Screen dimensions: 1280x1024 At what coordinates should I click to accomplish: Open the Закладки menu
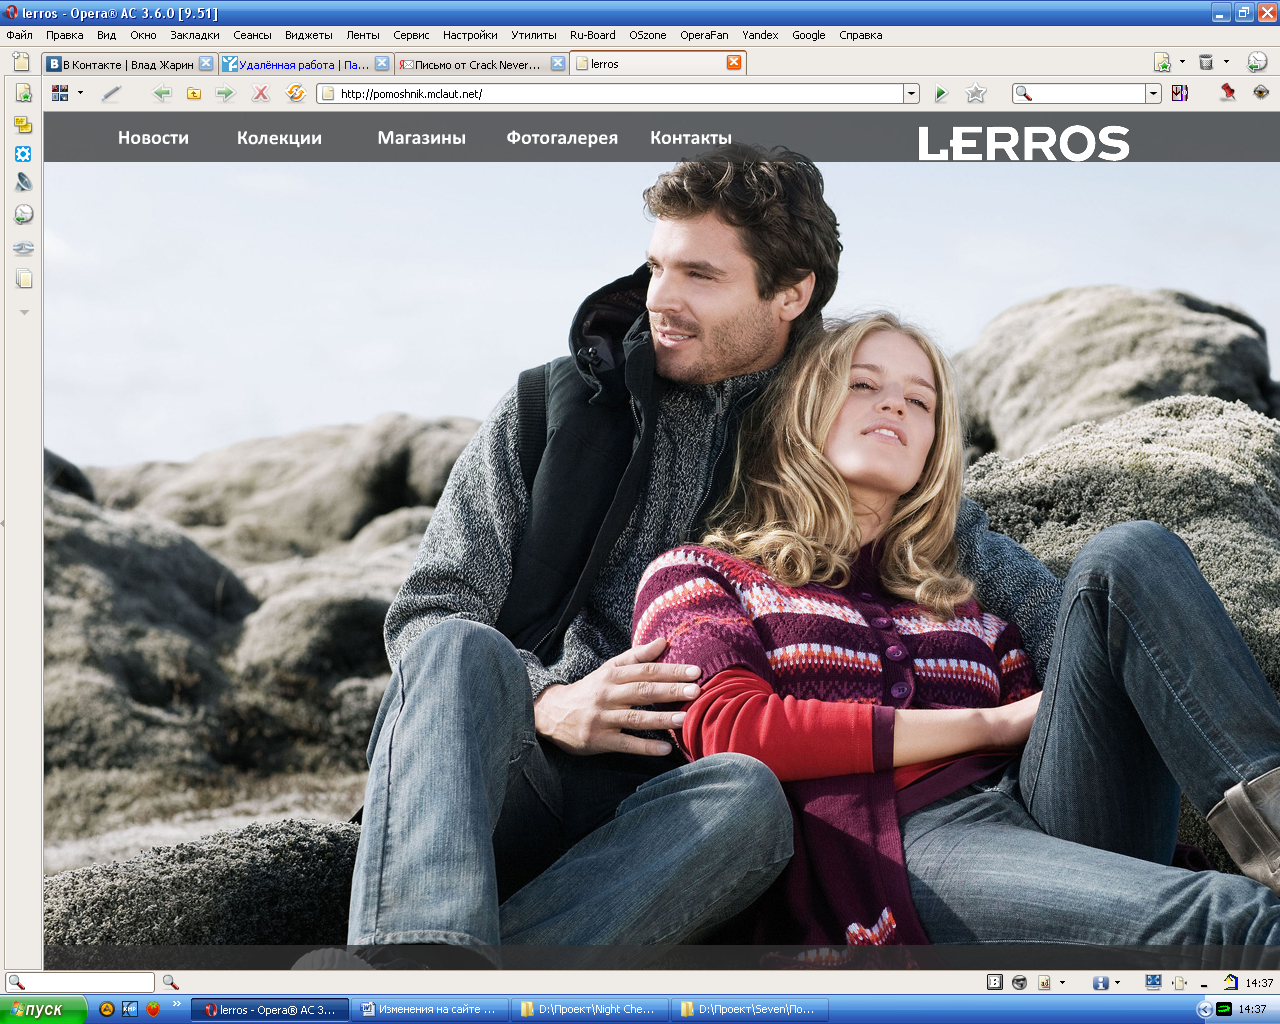[x=194, y=35]
